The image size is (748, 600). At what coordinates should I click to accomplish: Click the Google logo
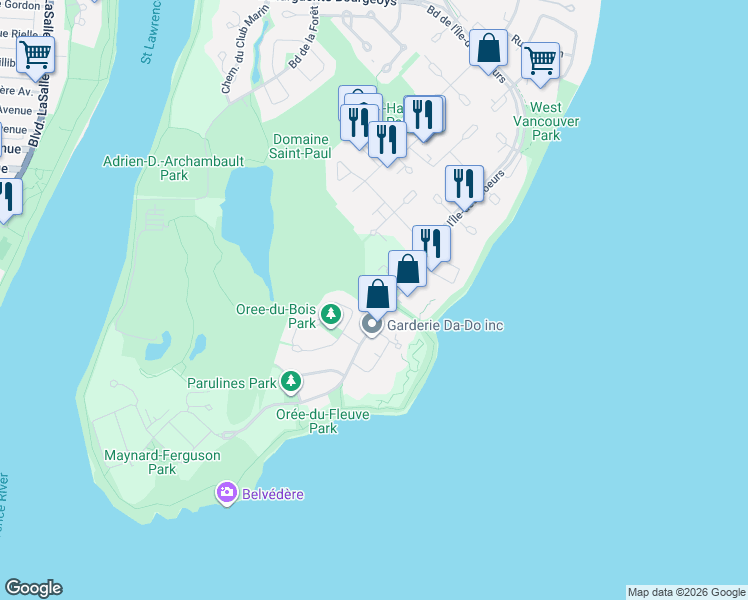[33, 588]
